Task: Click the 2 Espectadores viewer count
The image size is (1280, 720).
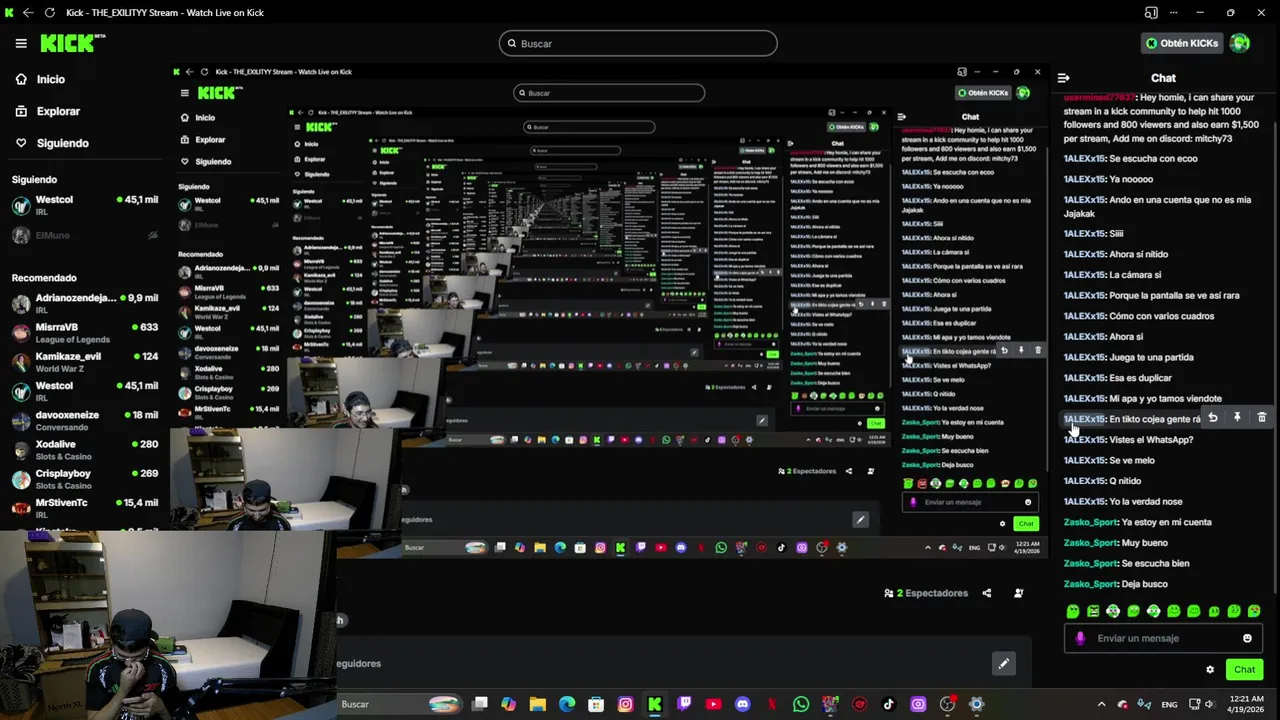Action: [x=926, y=593]
